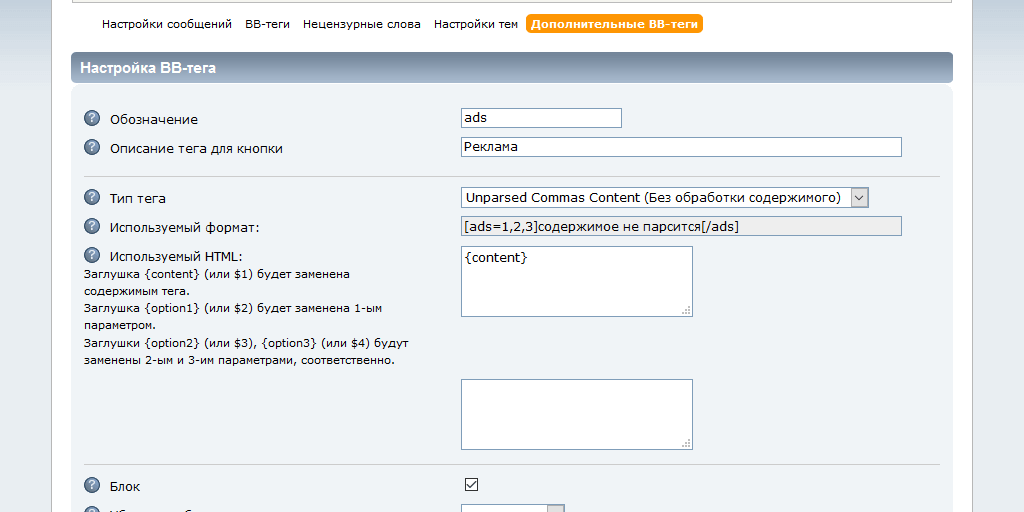Image resolution: width=1024 pixels, height=512 pixels.
Task: Show help for Используемый HTML
Action: 92,256
